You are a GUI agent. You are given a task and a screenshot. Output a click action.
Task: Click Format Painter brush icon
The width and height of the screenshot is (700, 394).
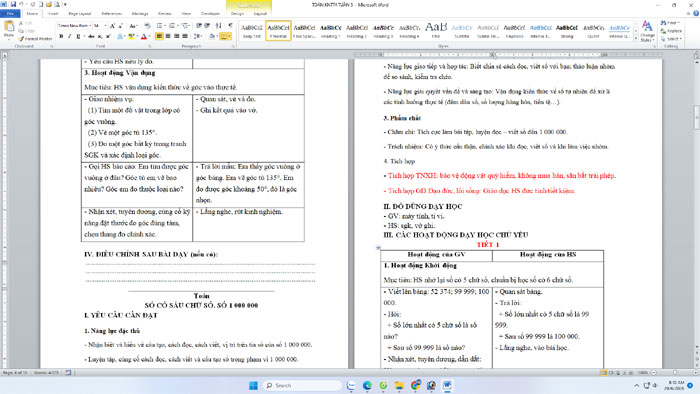[x=36, y=39]
